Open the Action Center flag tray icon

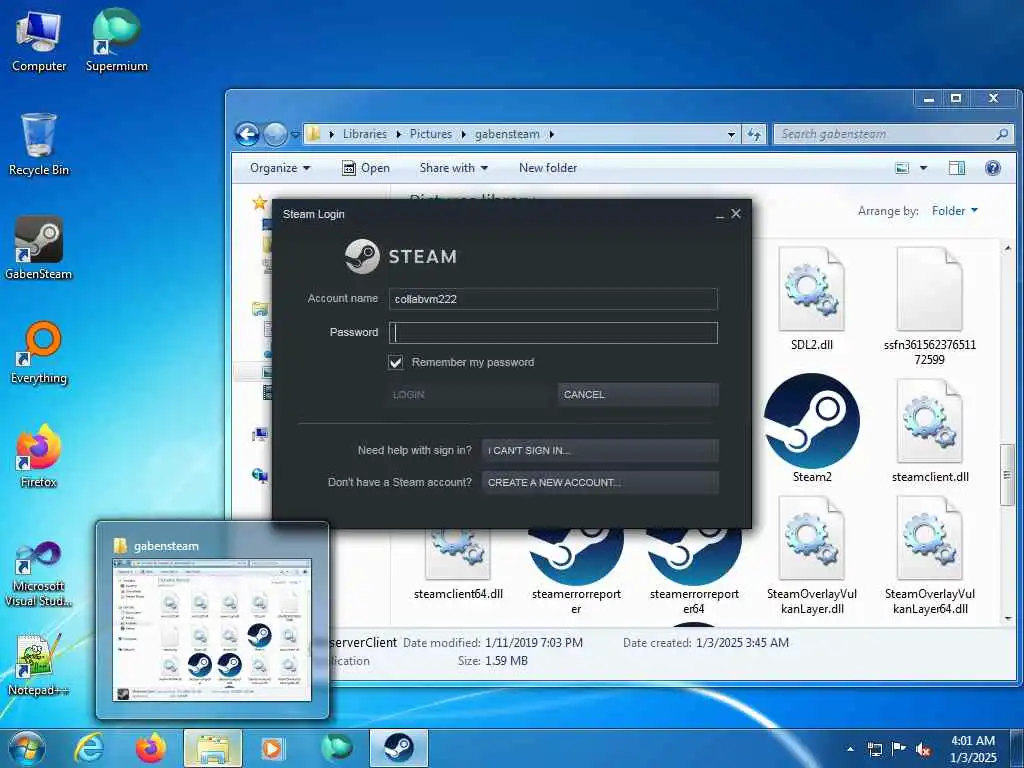pyautogui.click(x=899, y=749)
